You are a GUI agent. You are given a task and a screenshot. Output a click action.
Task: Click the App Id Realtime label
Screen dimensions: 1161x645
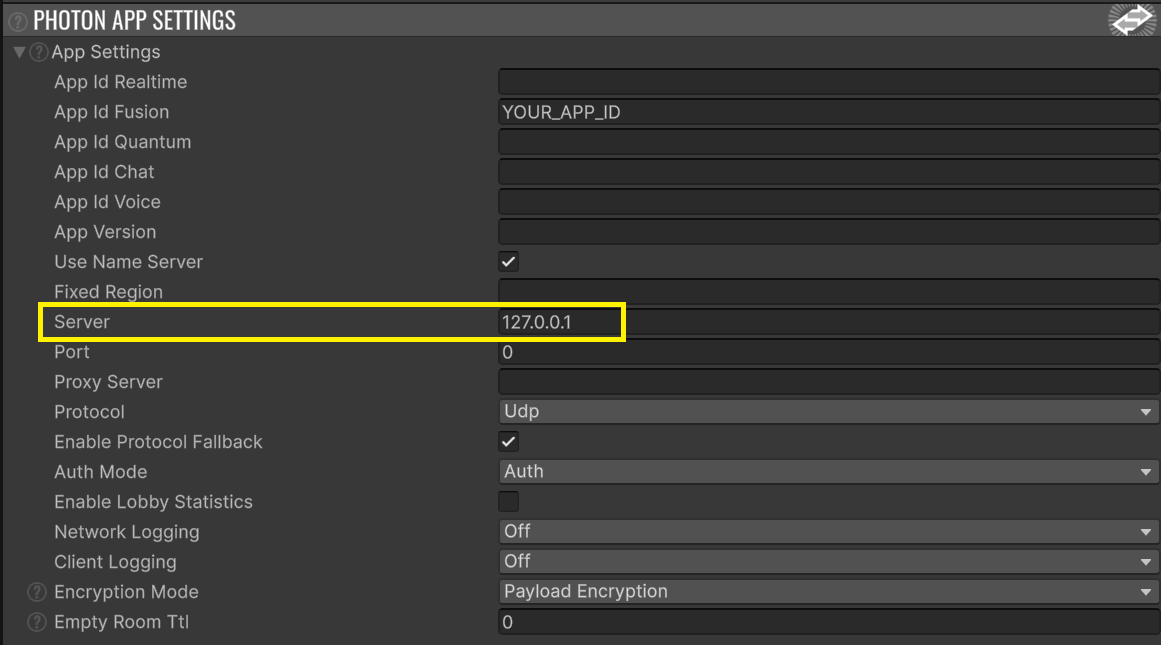click(121, 82)
